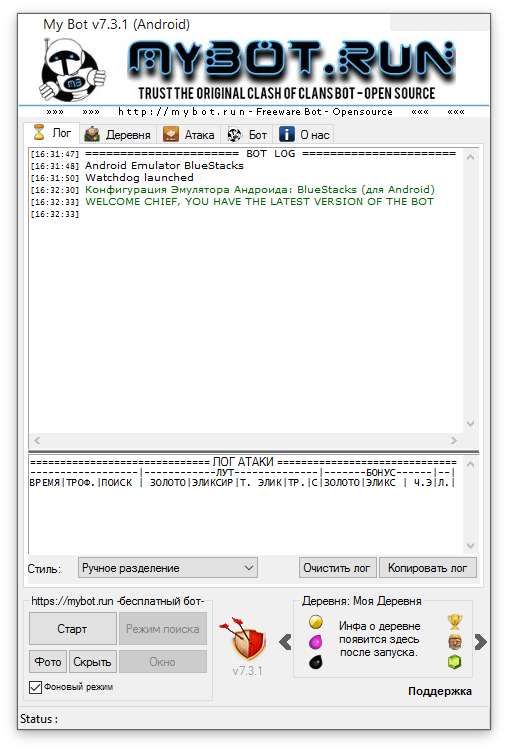Image resolution: width=508 pixels, height=751 pixels.
Task: Click the gold trophy icon
Action: pos(454,622)
